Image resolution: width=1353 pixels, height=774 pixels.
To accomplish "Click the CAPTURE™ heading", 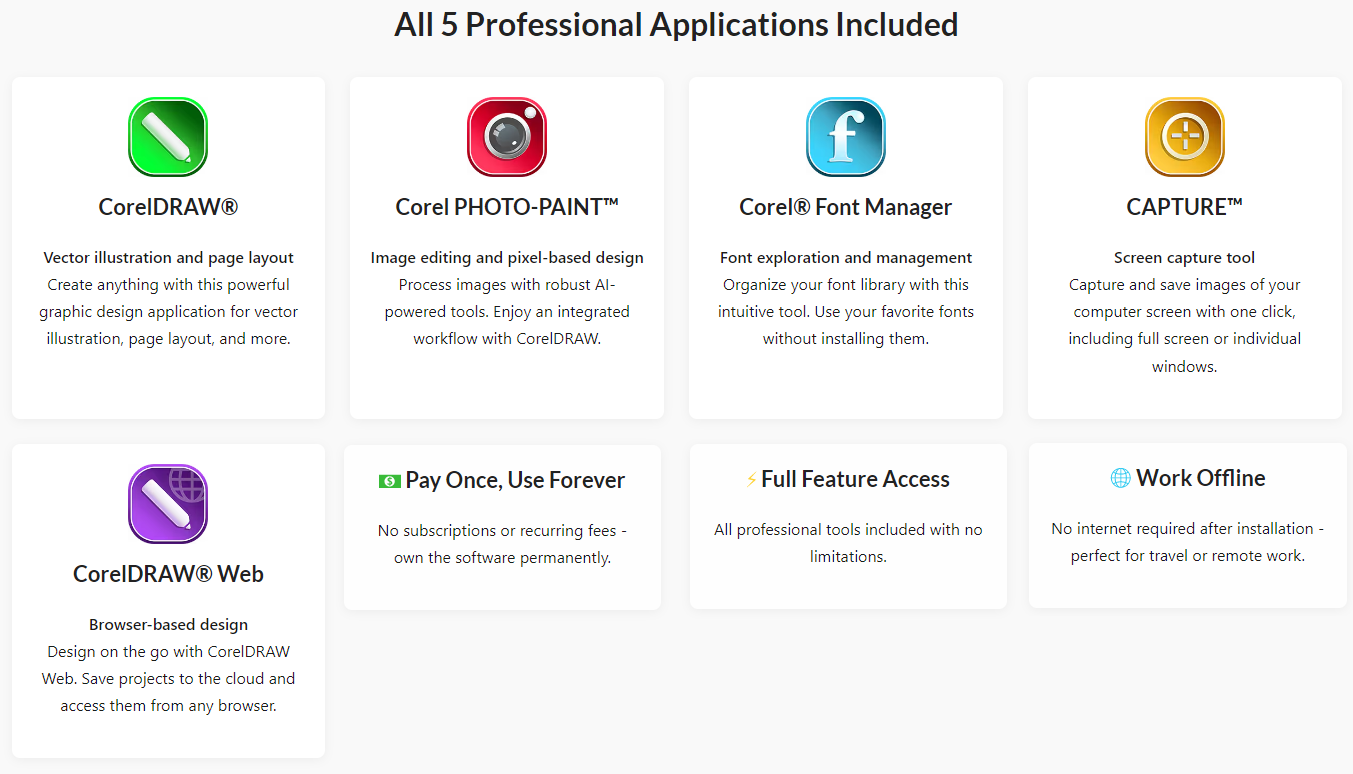I will (x=1185, y=207).
